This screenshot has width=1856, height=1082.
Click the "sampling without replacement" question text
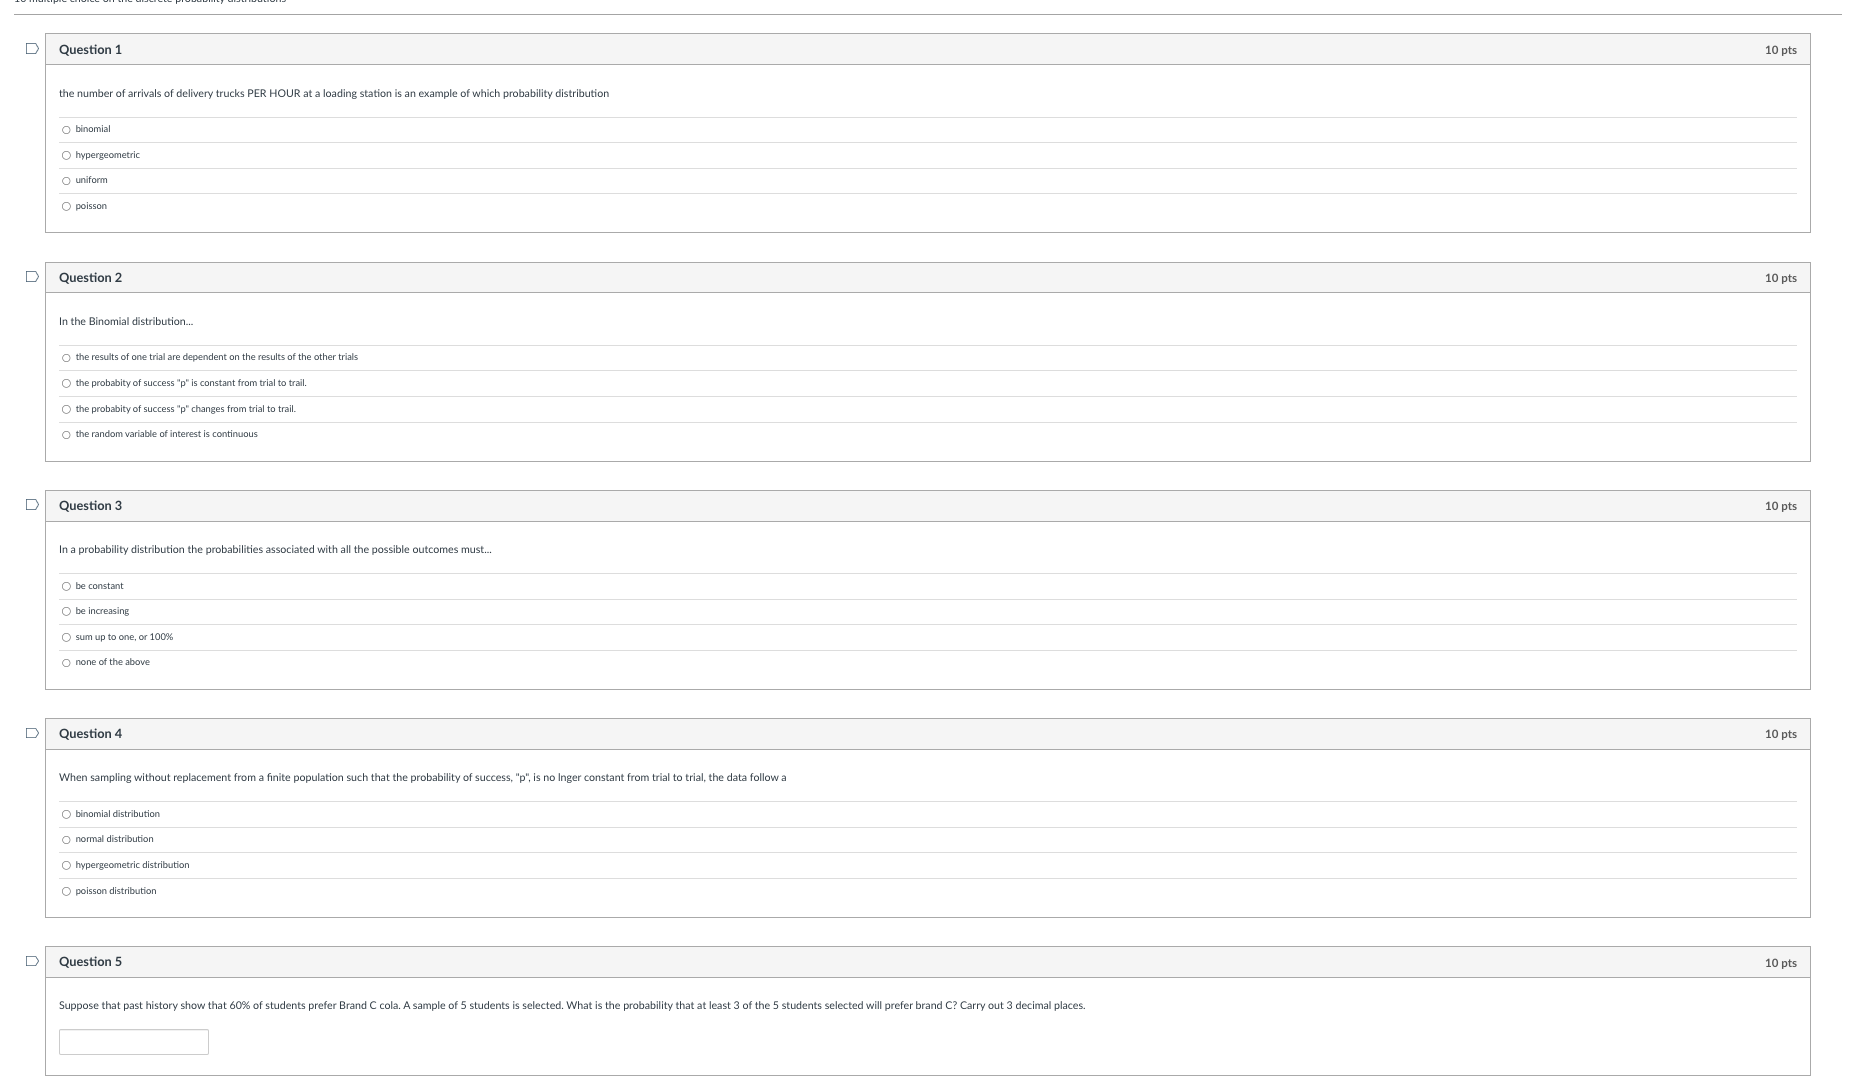(x=423, y=777)
